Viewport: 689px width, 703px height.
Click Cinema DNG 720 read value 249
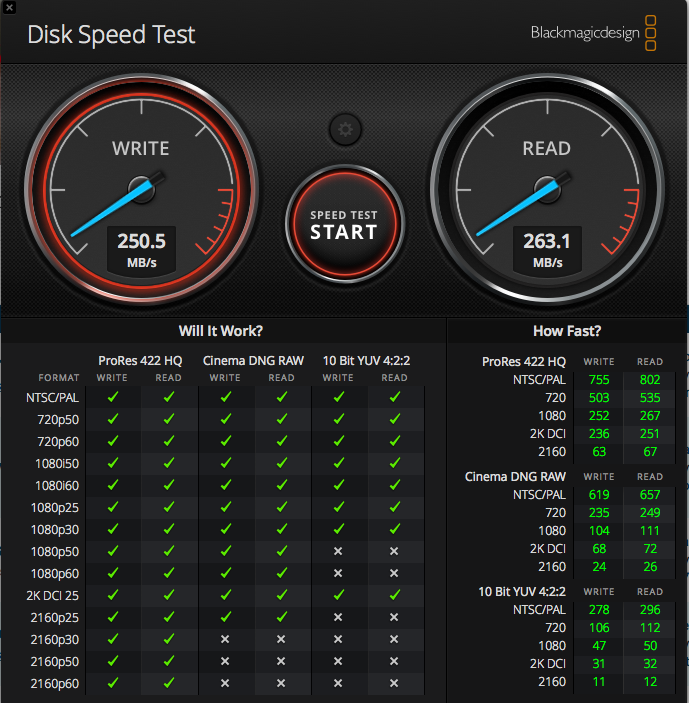pyautogui.click(x=650, y=512)
